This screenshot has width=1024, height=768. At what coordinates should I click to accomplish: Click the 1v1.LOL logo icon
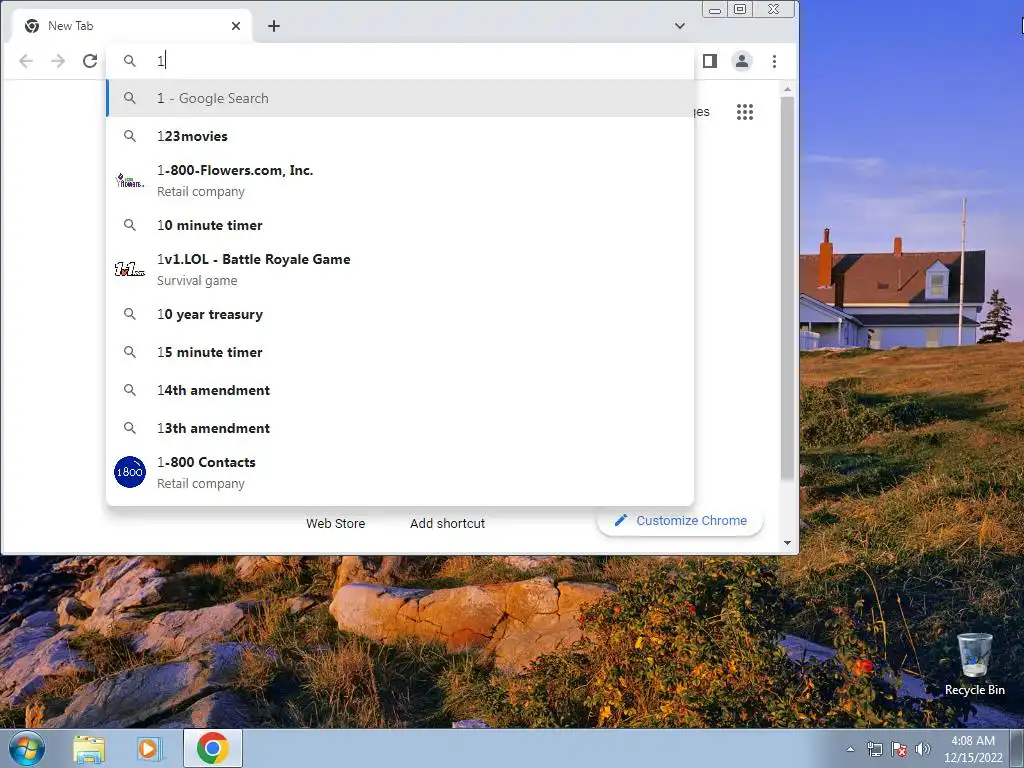130,269
